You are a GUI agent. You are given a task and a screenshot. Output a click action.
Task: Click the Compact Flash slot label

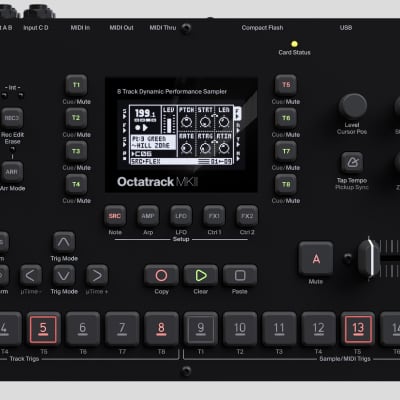(x=262, y=28)
